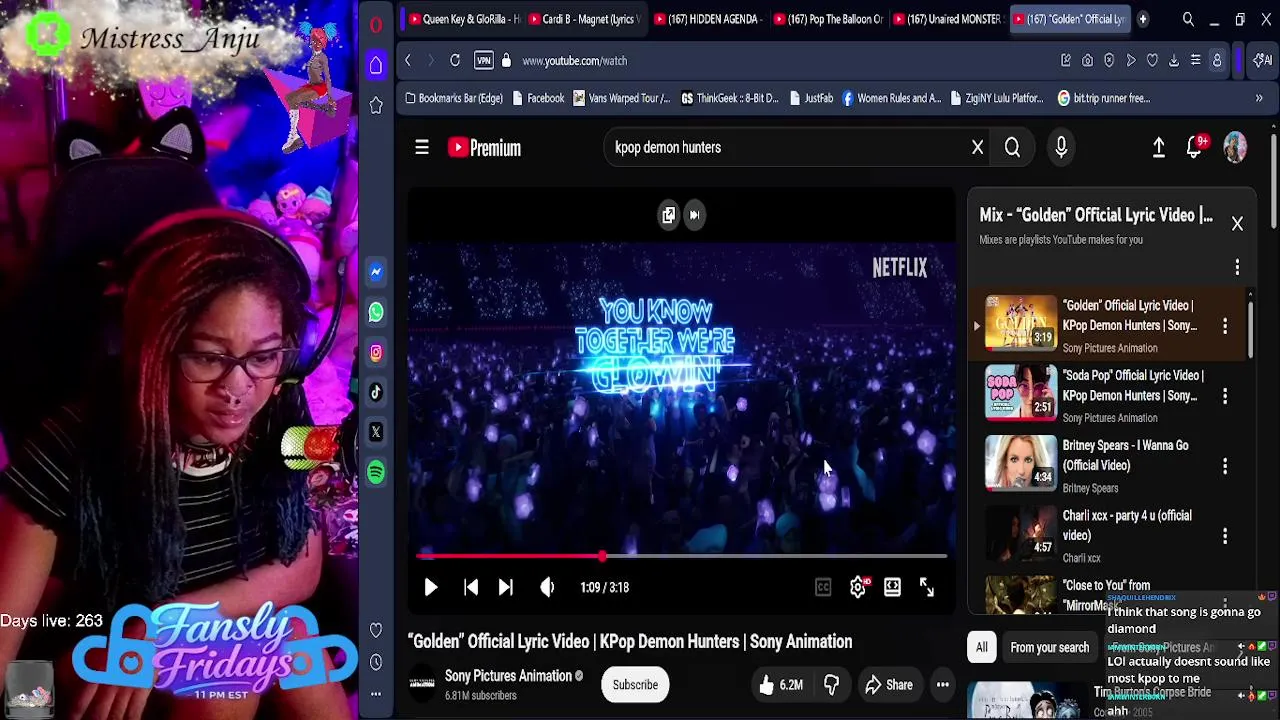Open sidebar history clock icon
The width and height of the screenshot is (1280, 720).
pos(376,662)
